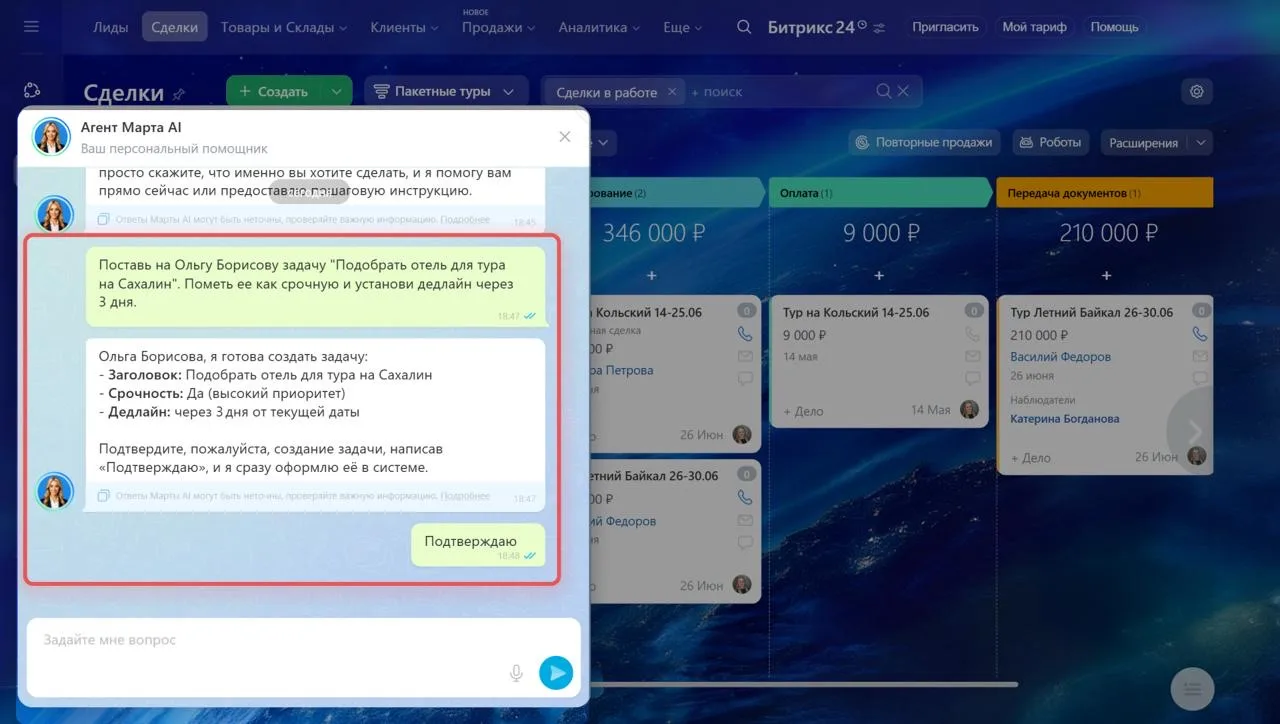
Task: Remove the Сделки в работе filter chip
Action: [x=672, y=91]
